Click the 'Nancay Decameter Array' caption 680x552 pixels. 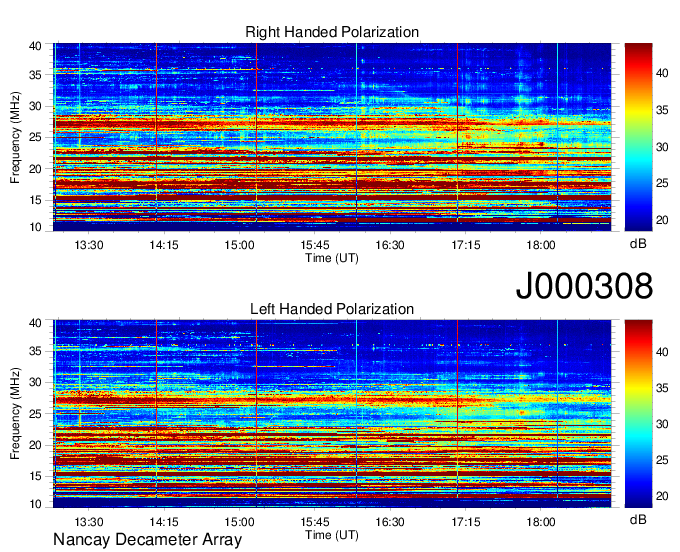coord(147,540)
